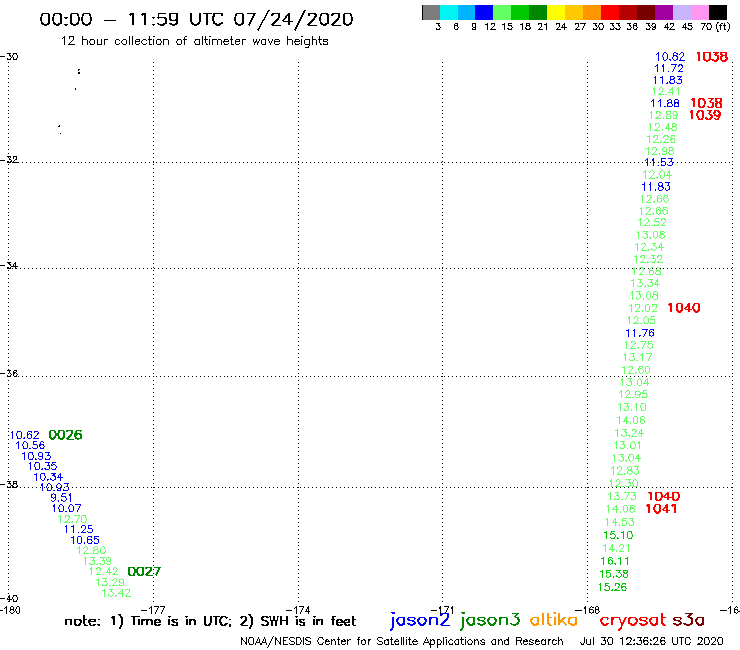Click the blue wave height value 11.88

664,103
